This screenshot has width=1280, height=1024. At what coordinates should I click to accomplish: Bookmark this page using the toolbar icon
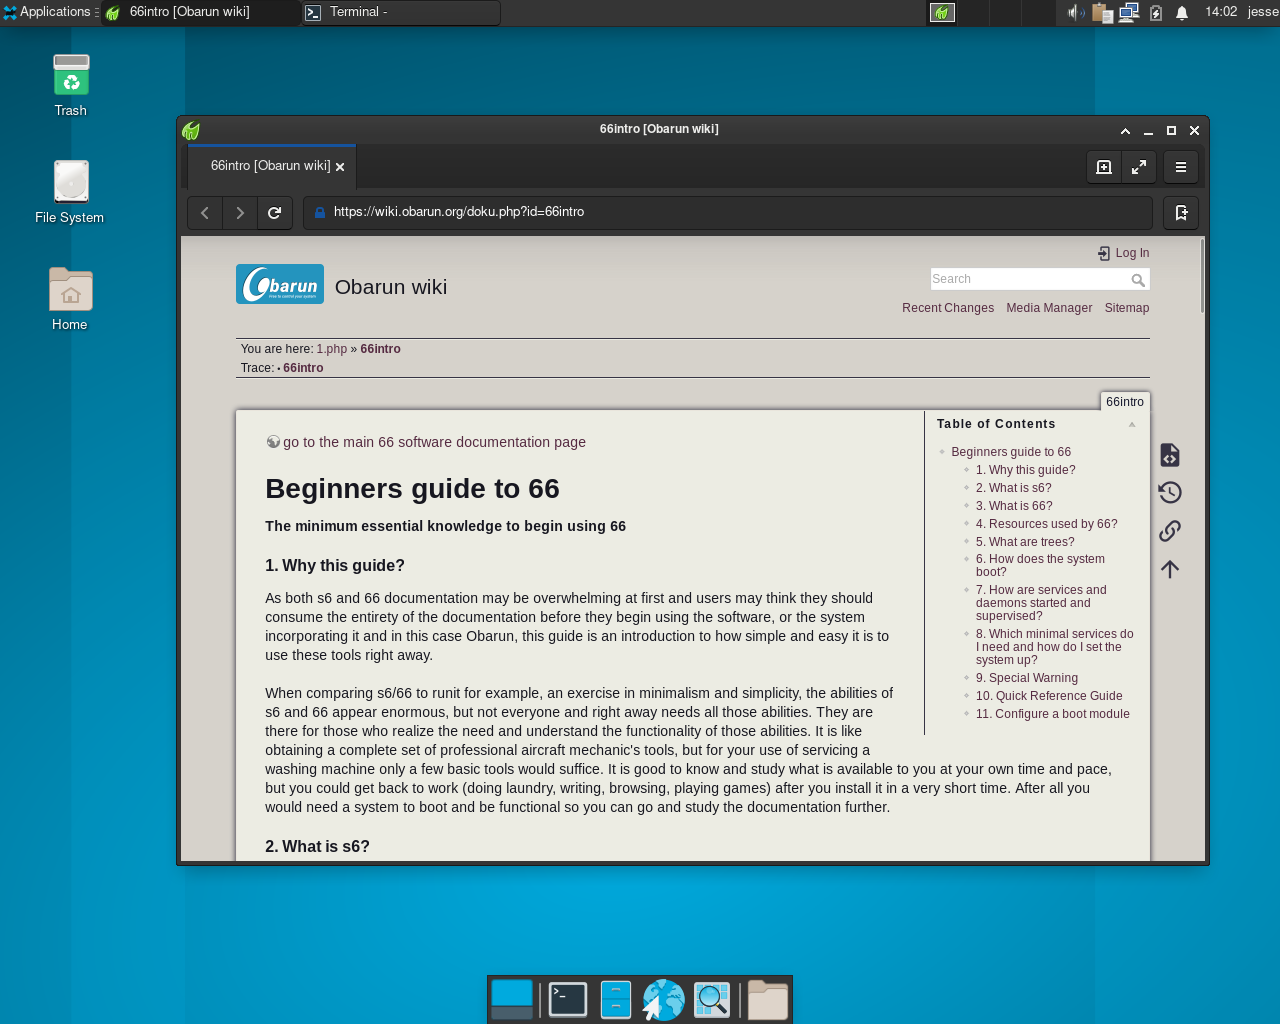[1181, 213]
